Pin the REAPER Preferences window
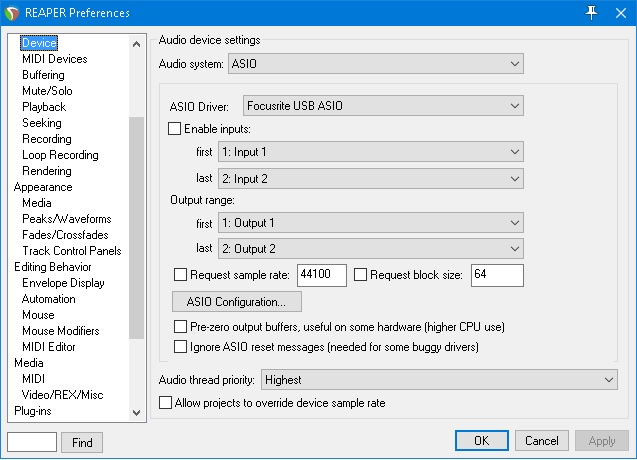Image resolution: width=637 pixels, height=460 pixels. [x=591, y=13]
